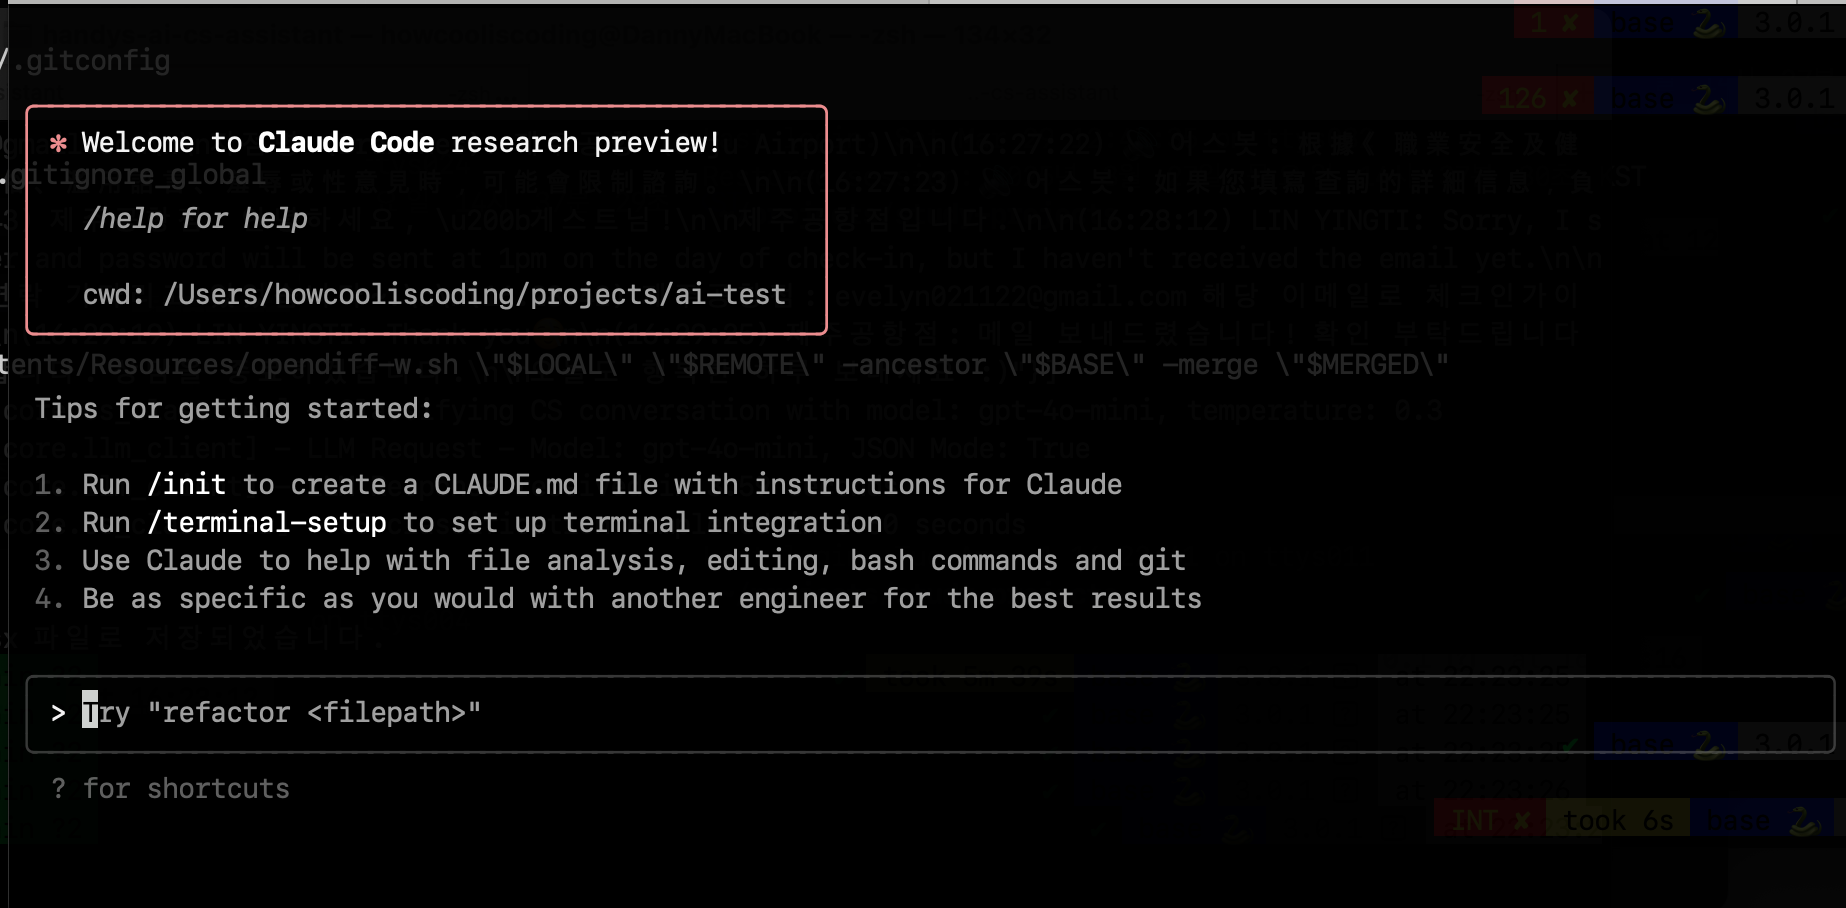Viewport: 1846px width, 908px height.
Task: Click the CLAUDE.md file name in tips
Action: (x=506, y=485)
